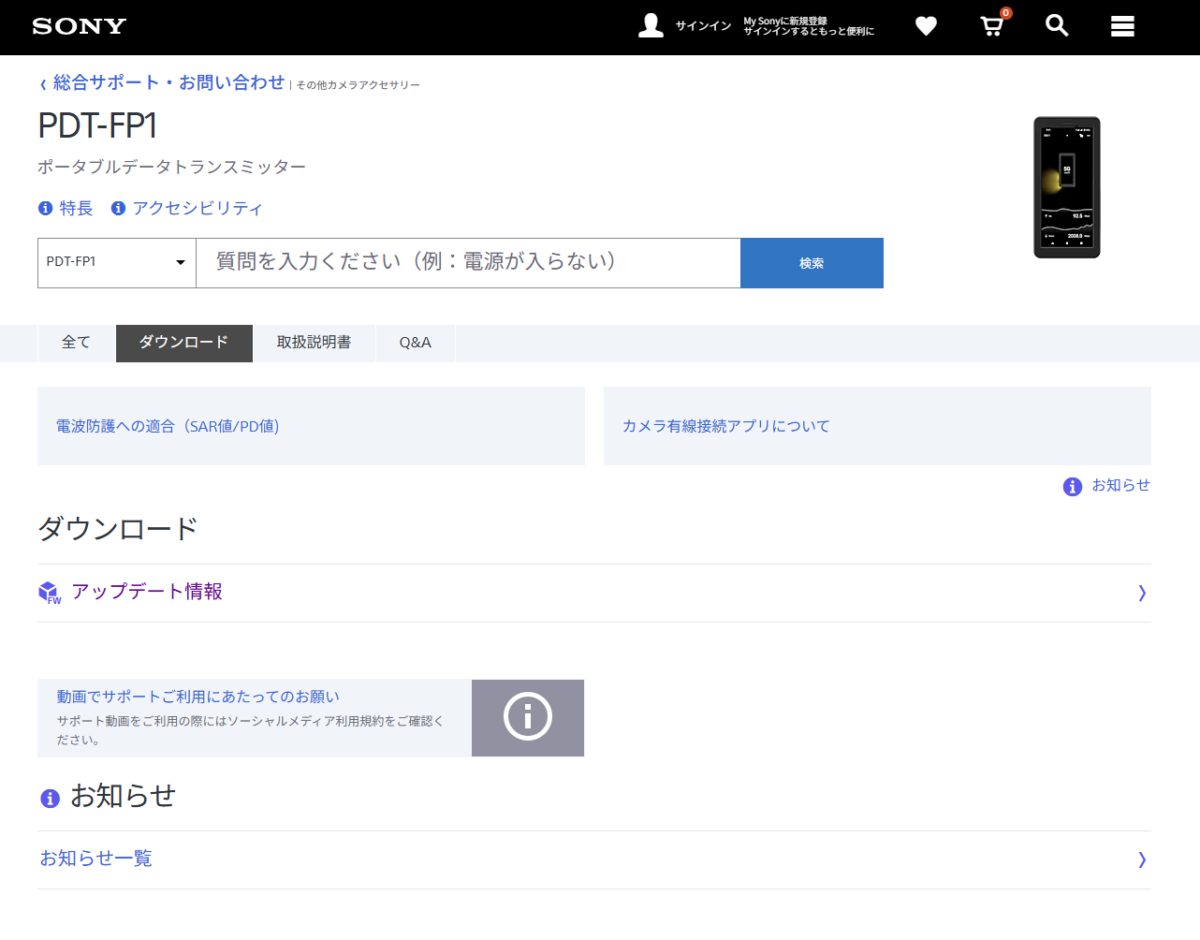Click the SONY logo
This screenshot has width=1200, height=940.
(79, 26)
